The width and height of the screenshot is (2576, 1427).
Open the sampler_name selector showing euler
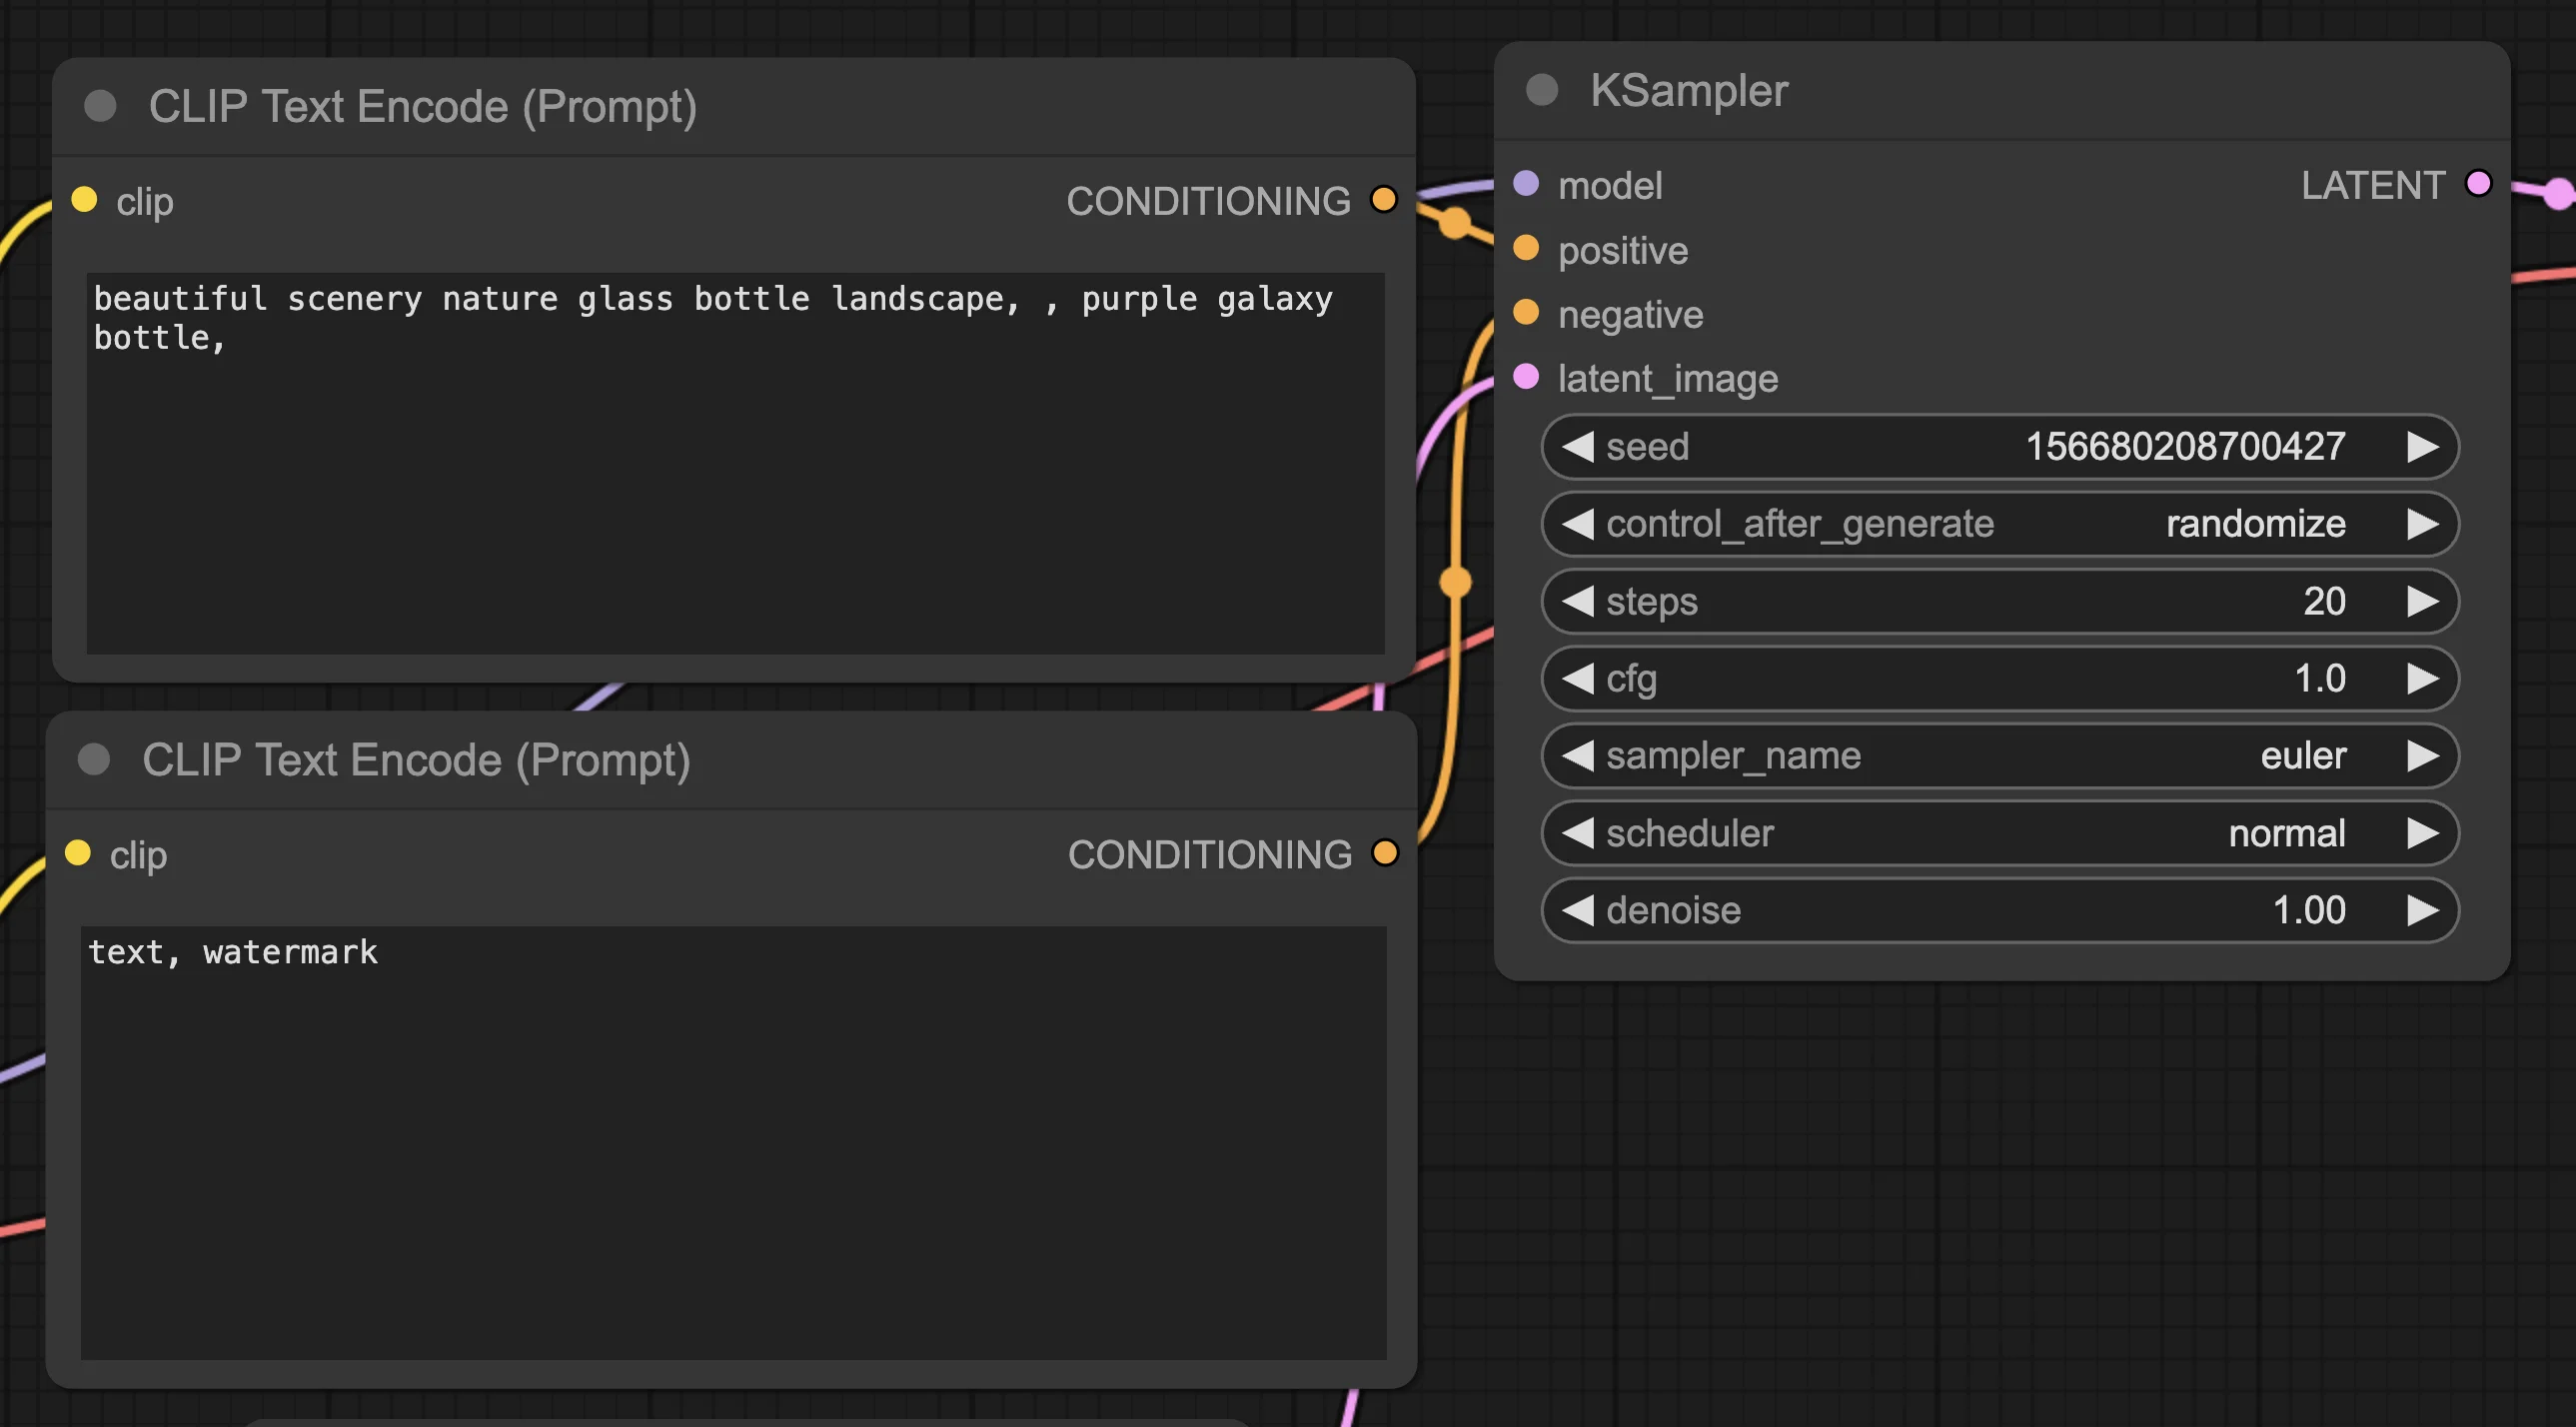(2000, 756)
